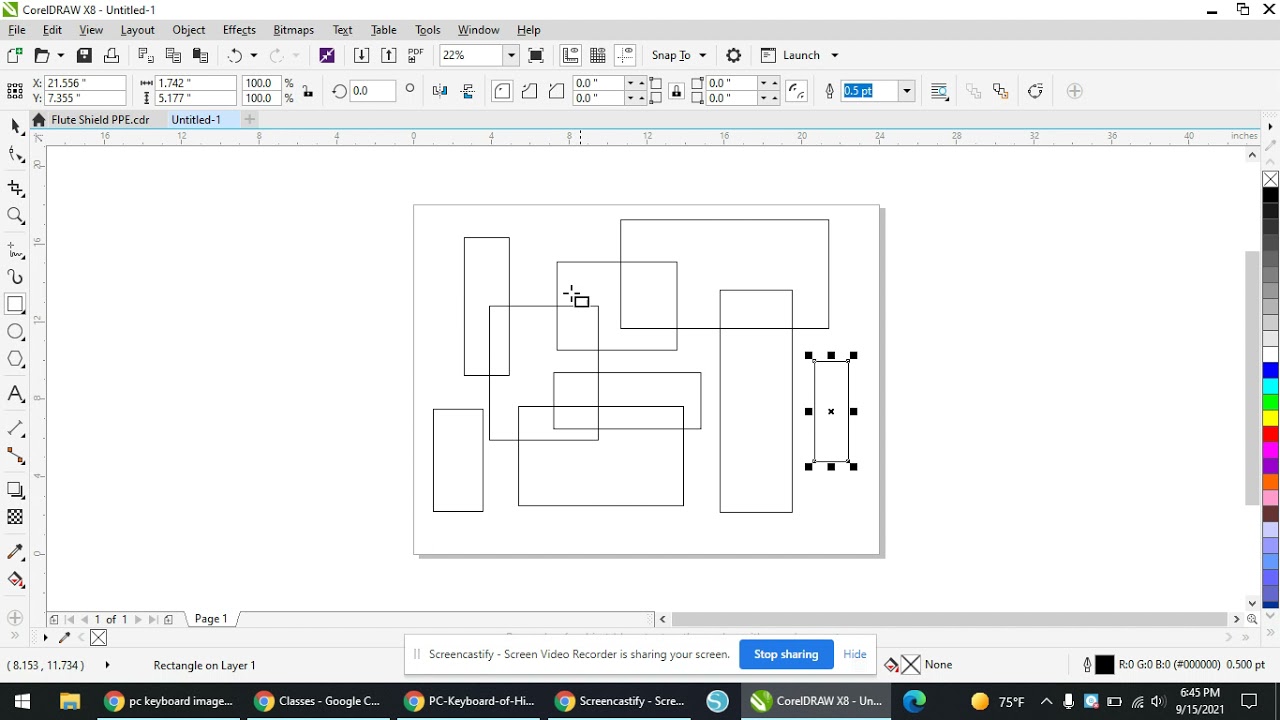Open the Object menu
Image resolution: width=1280 pixels, height=720 pixels.
coord(188,30)
